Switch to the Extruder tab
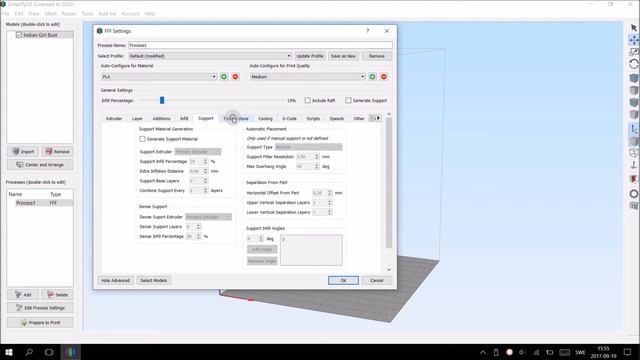640x360 pixels. (114, 119)
